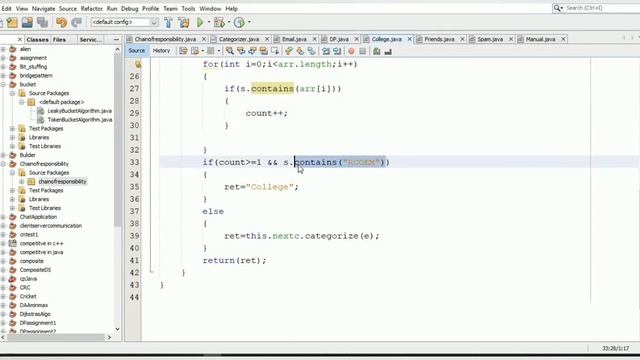Click the Comment code icon

coord(377,51)
